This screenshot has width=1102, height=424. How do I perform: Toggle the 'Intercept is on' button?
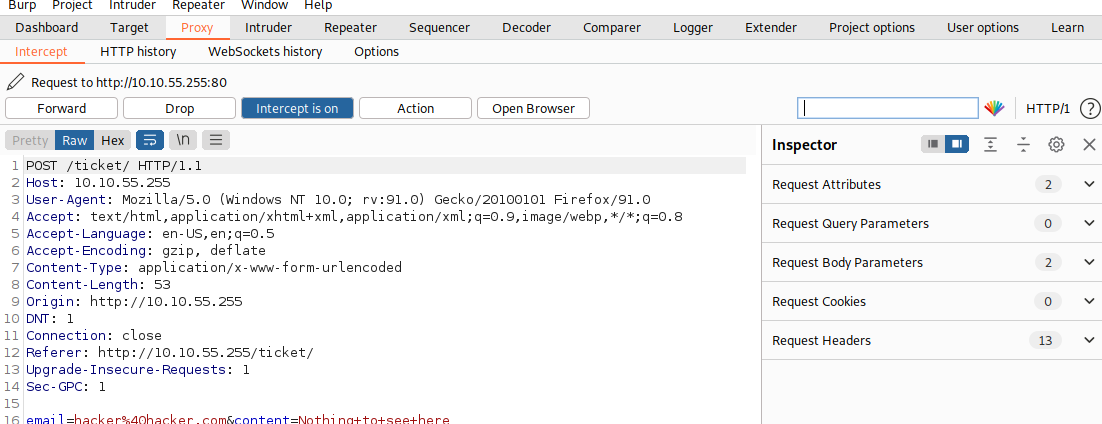(297, 108)
